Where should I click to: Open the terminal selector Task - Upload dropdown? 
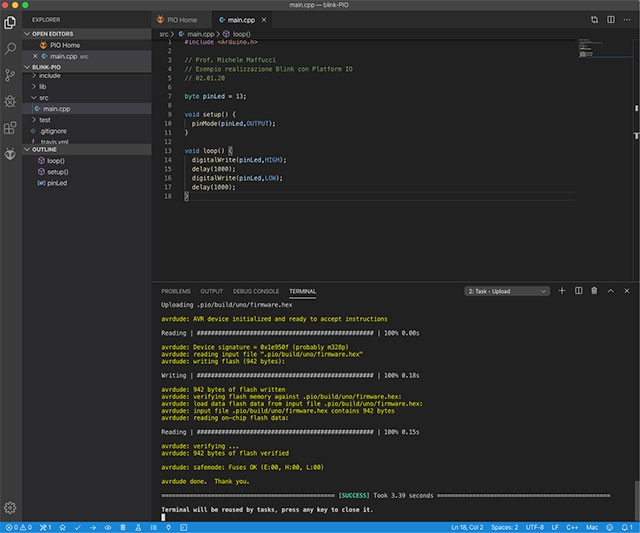507,291
